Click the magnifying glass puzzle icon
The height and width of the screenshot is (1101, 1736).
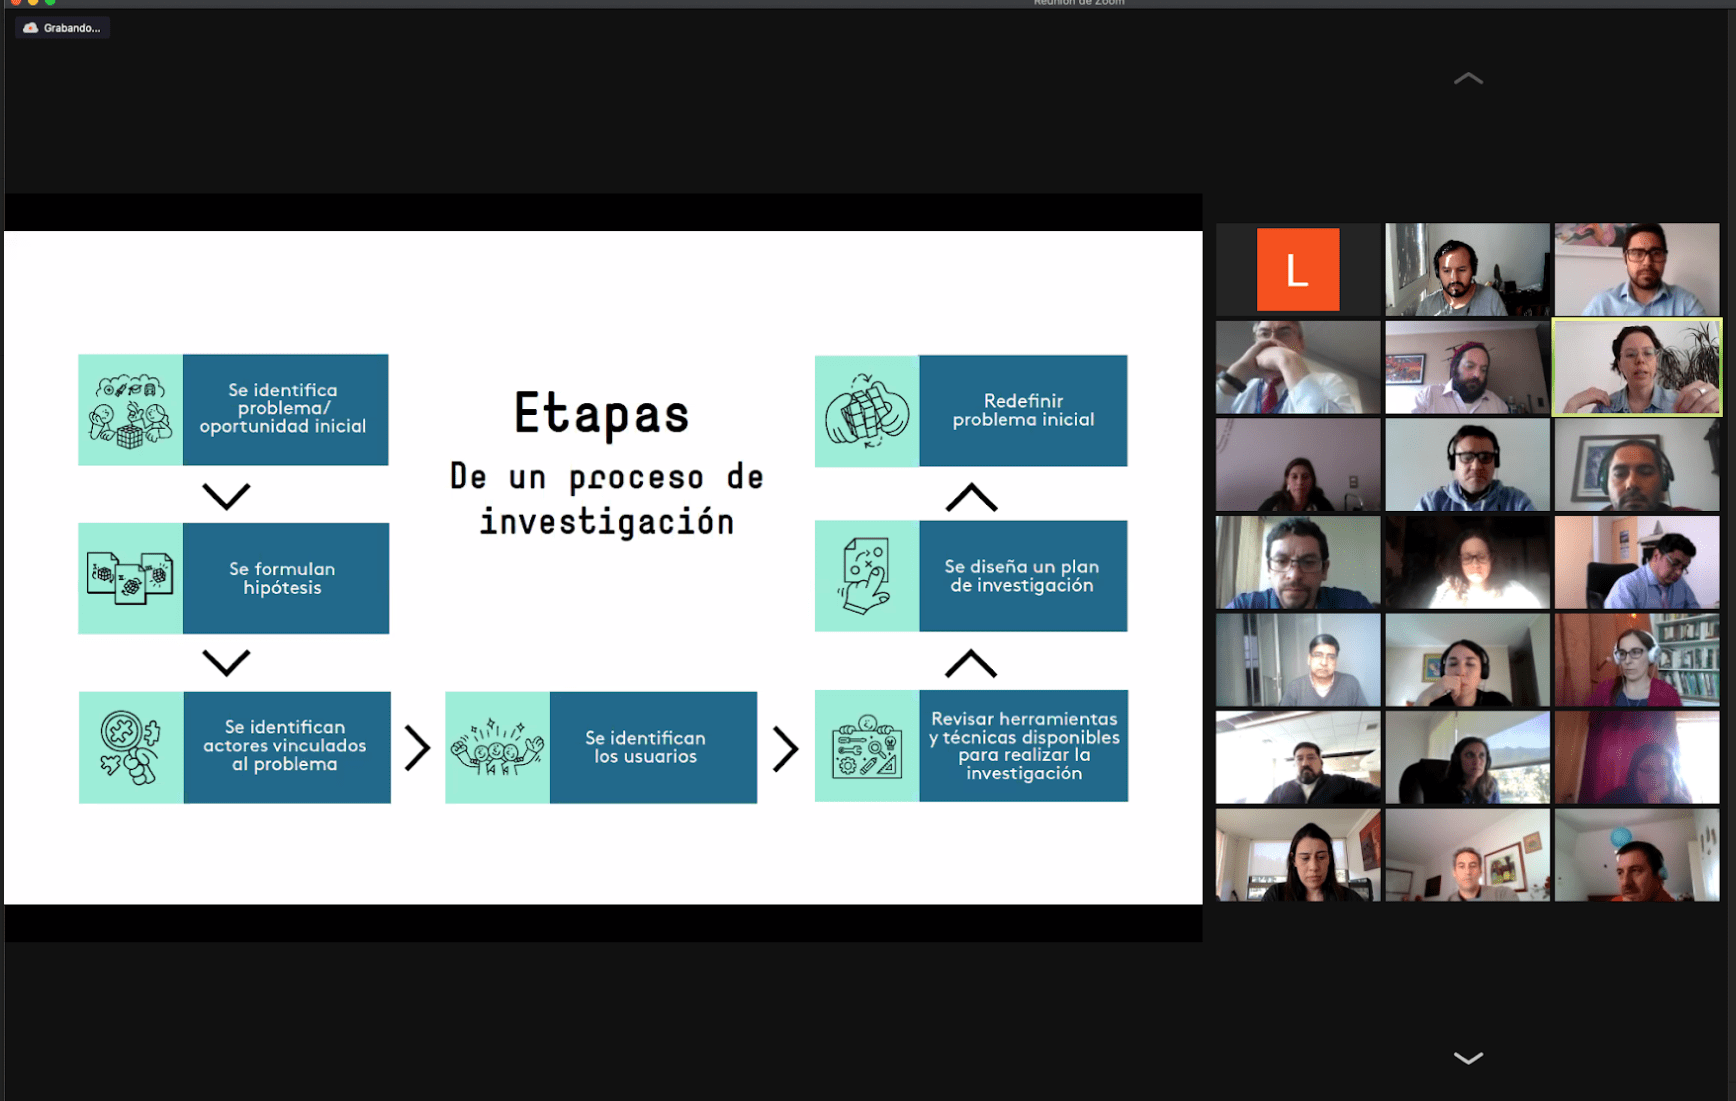[130, 748]
